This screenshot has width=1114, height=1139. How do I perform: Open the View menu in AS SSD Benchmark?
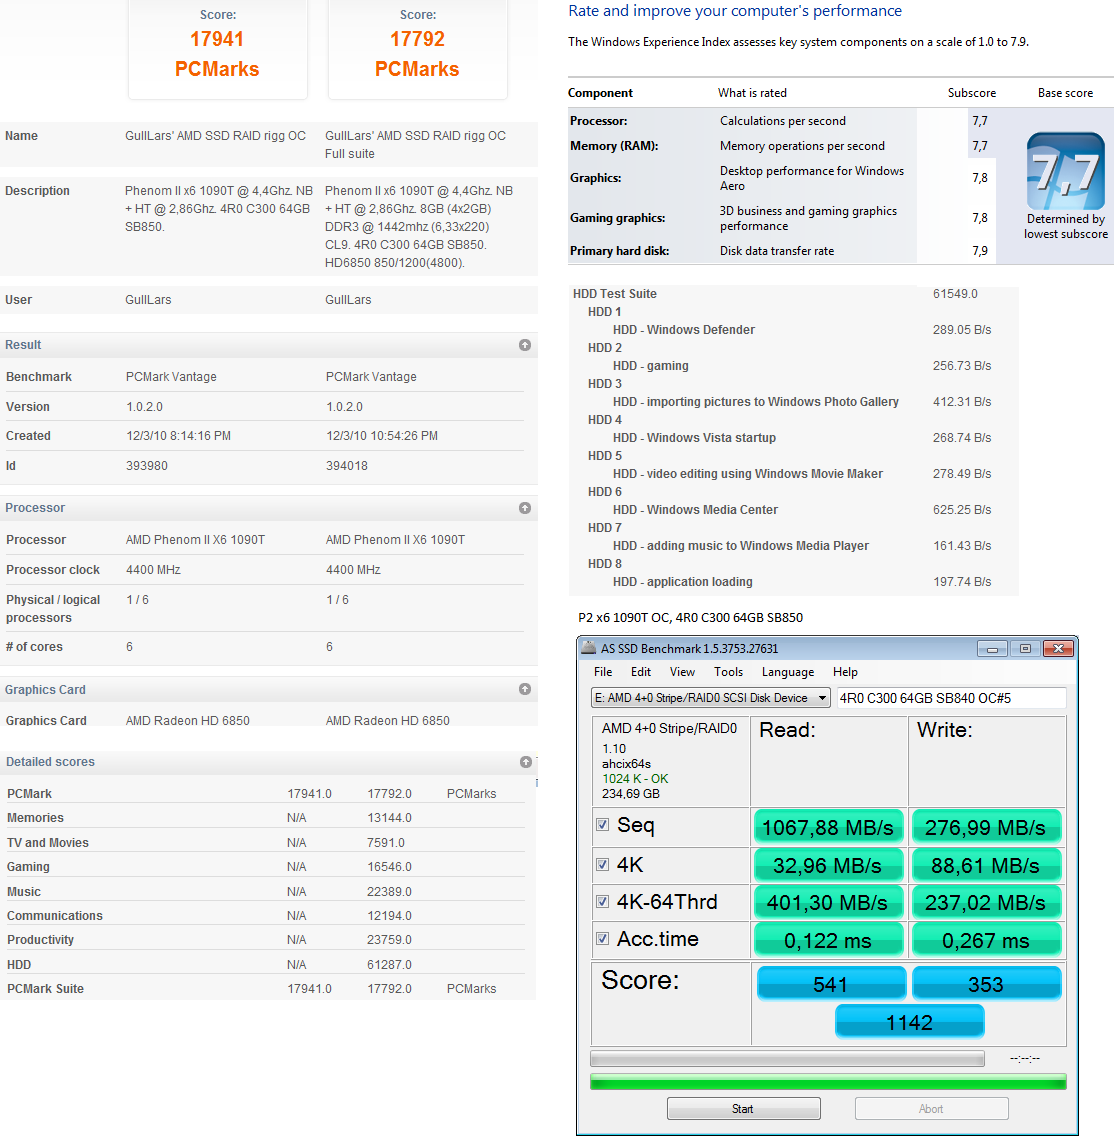[x=682, y=672]
